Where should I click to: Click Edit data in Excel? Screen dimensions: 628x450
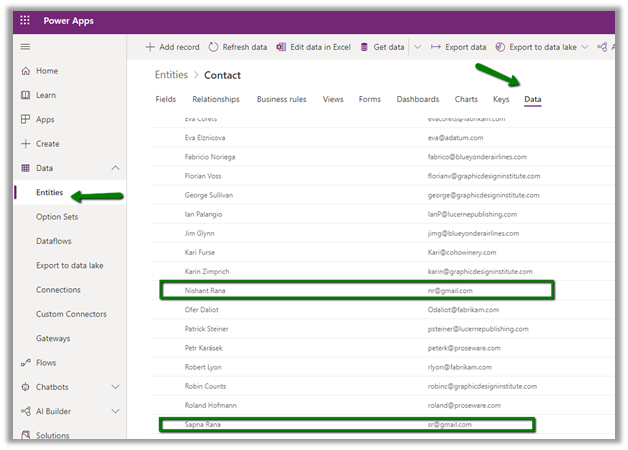313,47
